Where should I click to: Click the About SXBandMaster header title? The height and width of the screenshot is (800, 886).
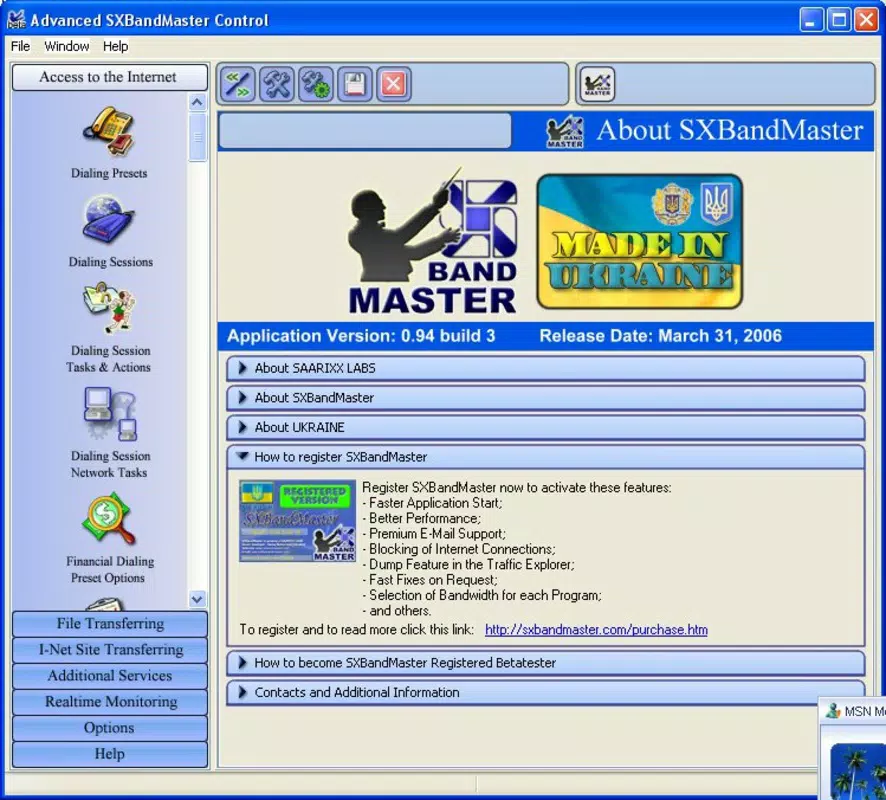point(730,130)
